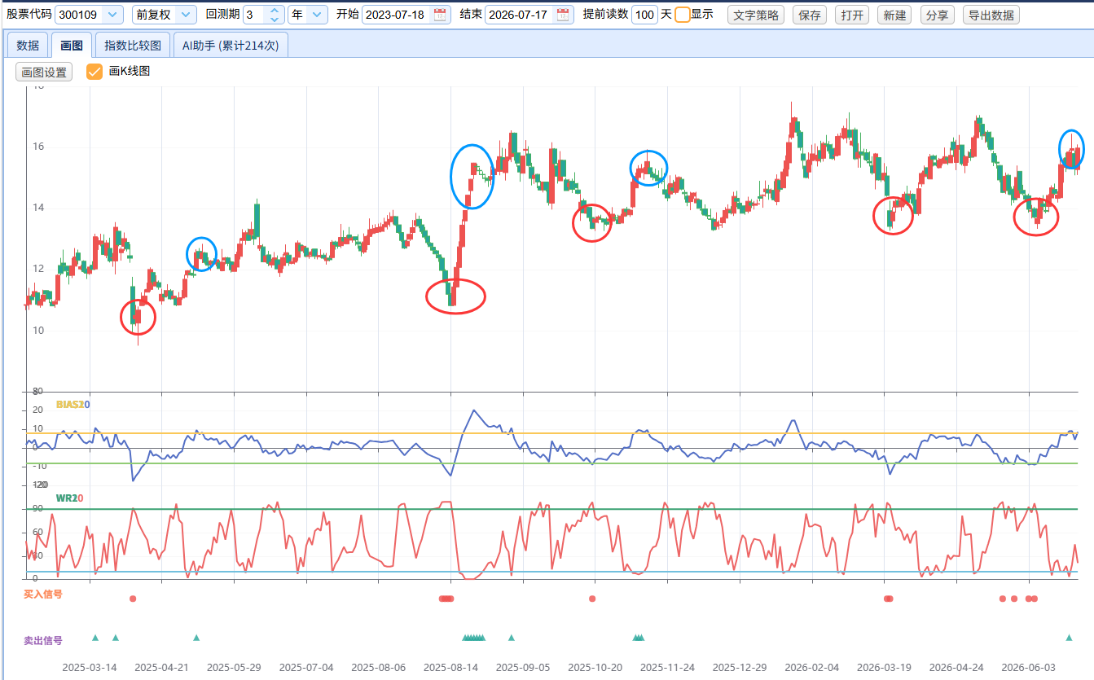
Task: Click first buy signal dot below chart
Action: pos(133,598)
